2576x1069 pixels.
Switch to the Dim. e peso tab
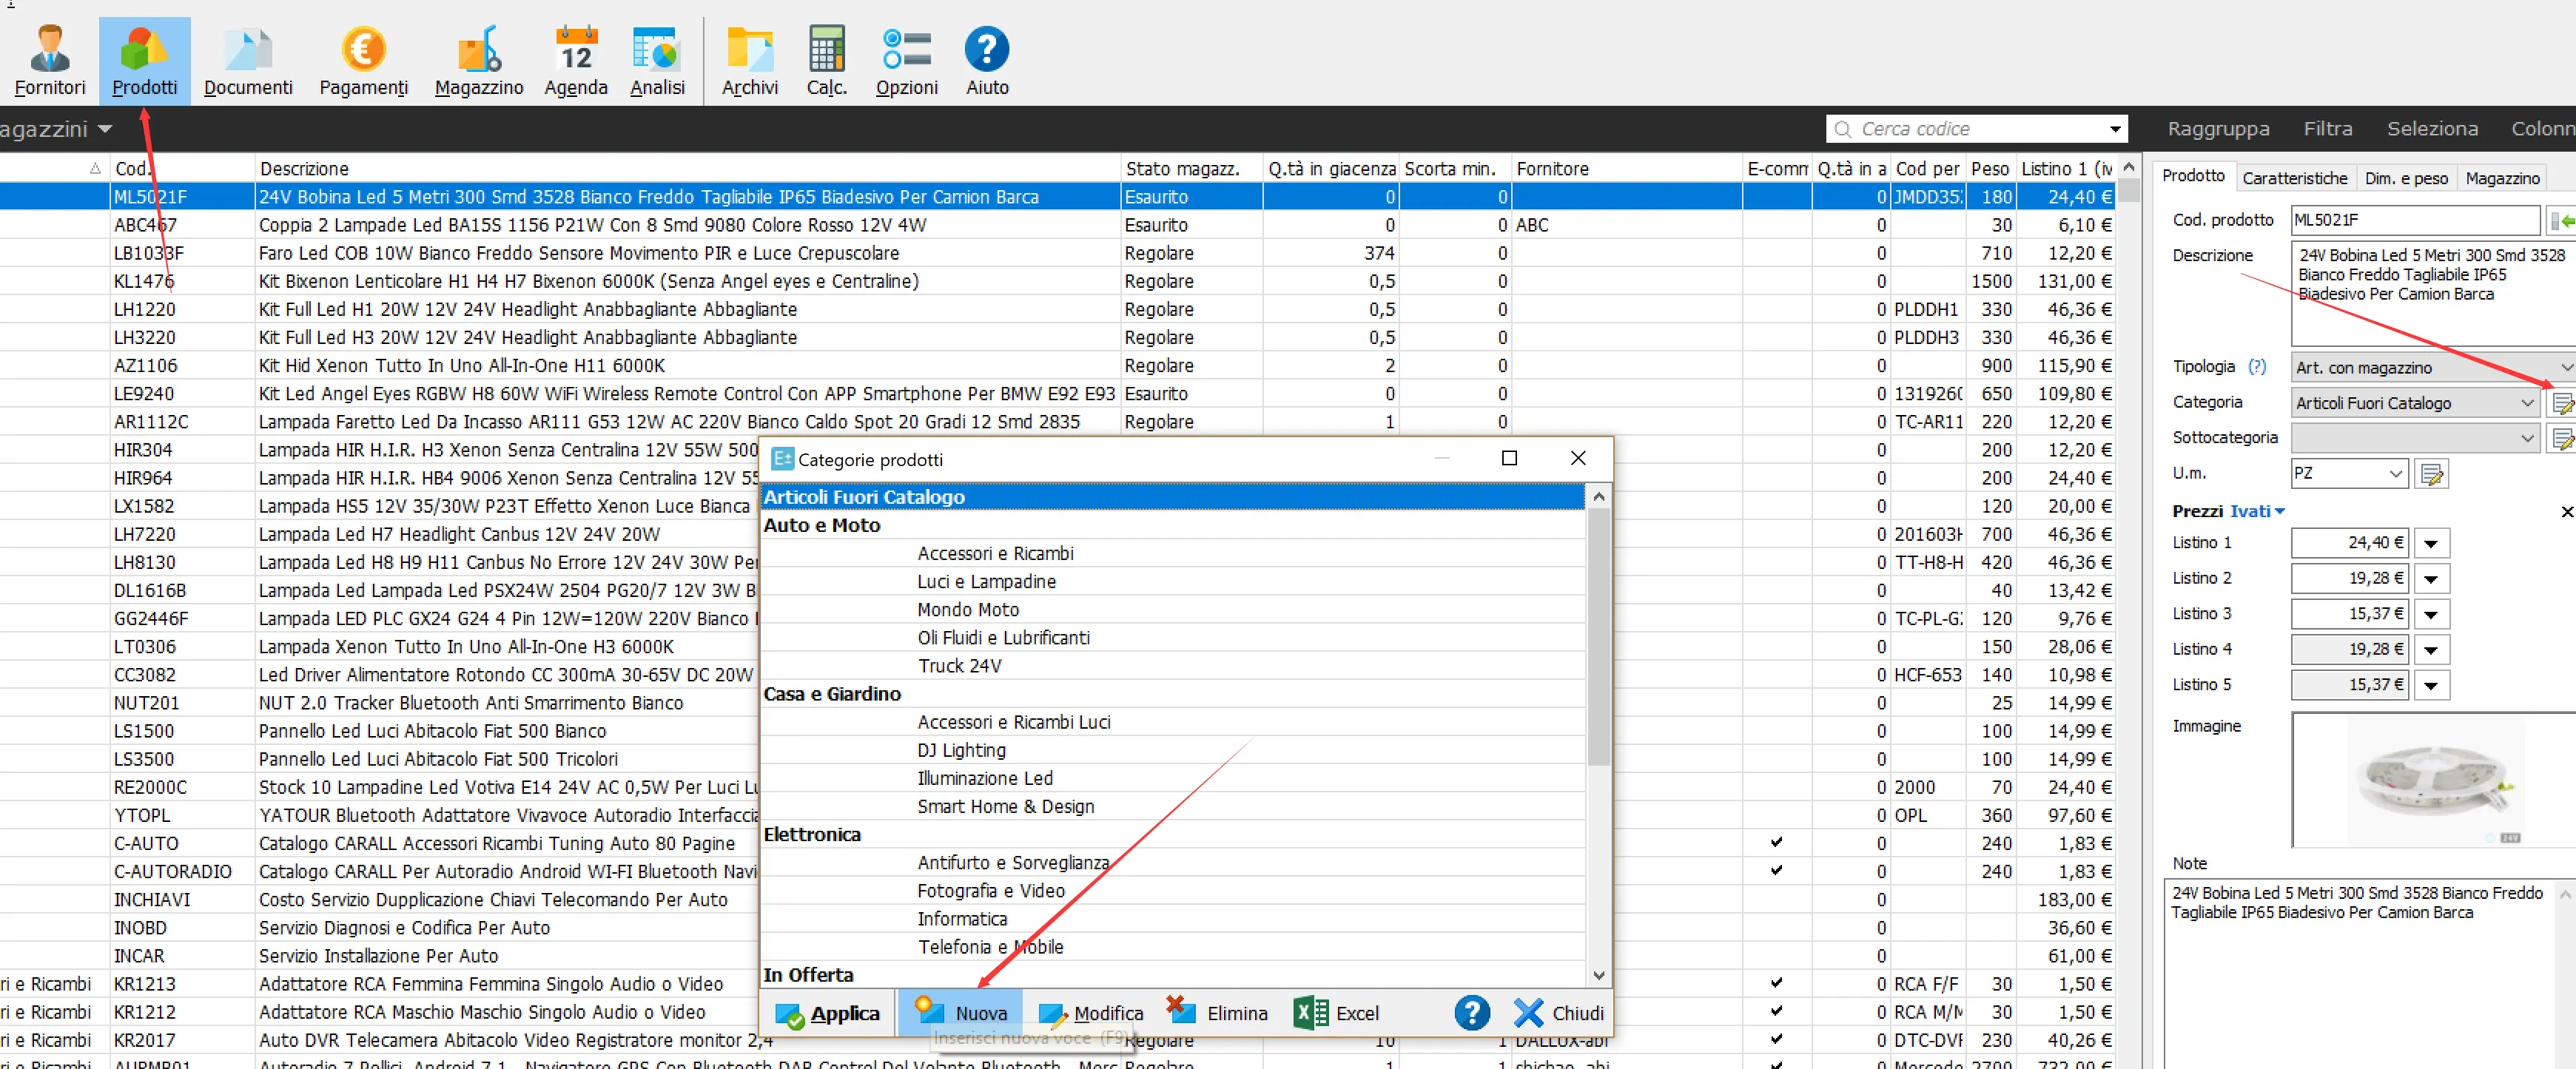pos(2405,178)
